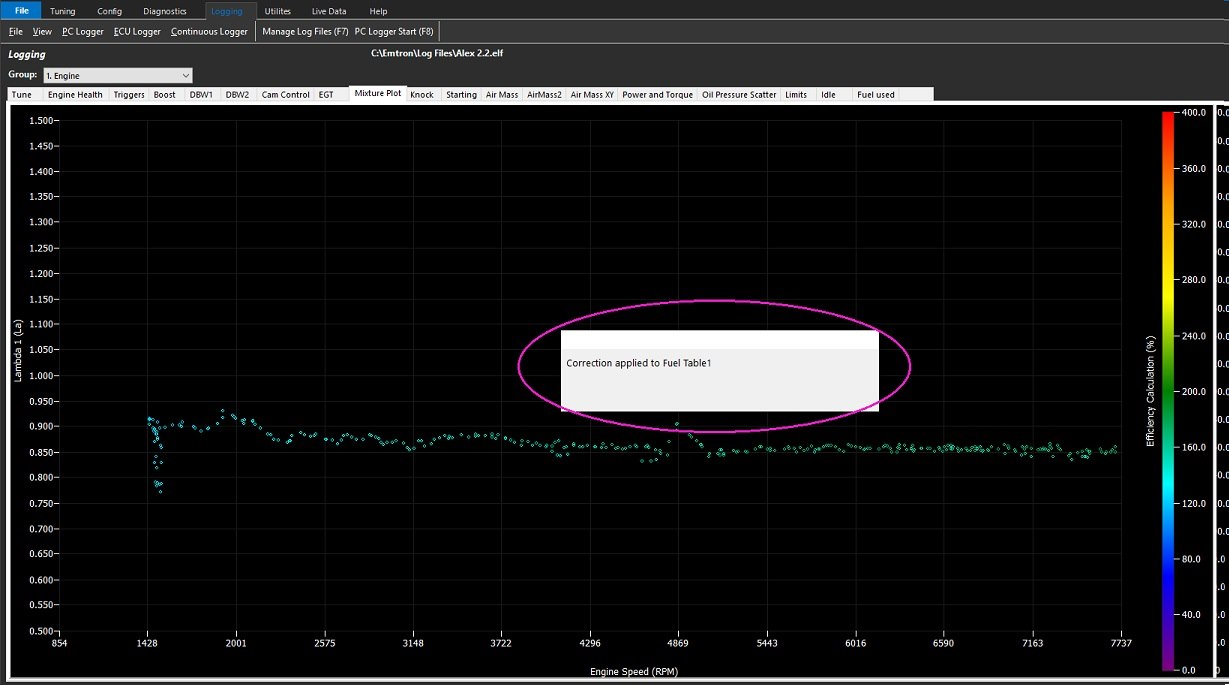This screenshot has width=1229, height=685.
Task: Open the Group dropdown showing 1. Engine
Action: (117, 75)
